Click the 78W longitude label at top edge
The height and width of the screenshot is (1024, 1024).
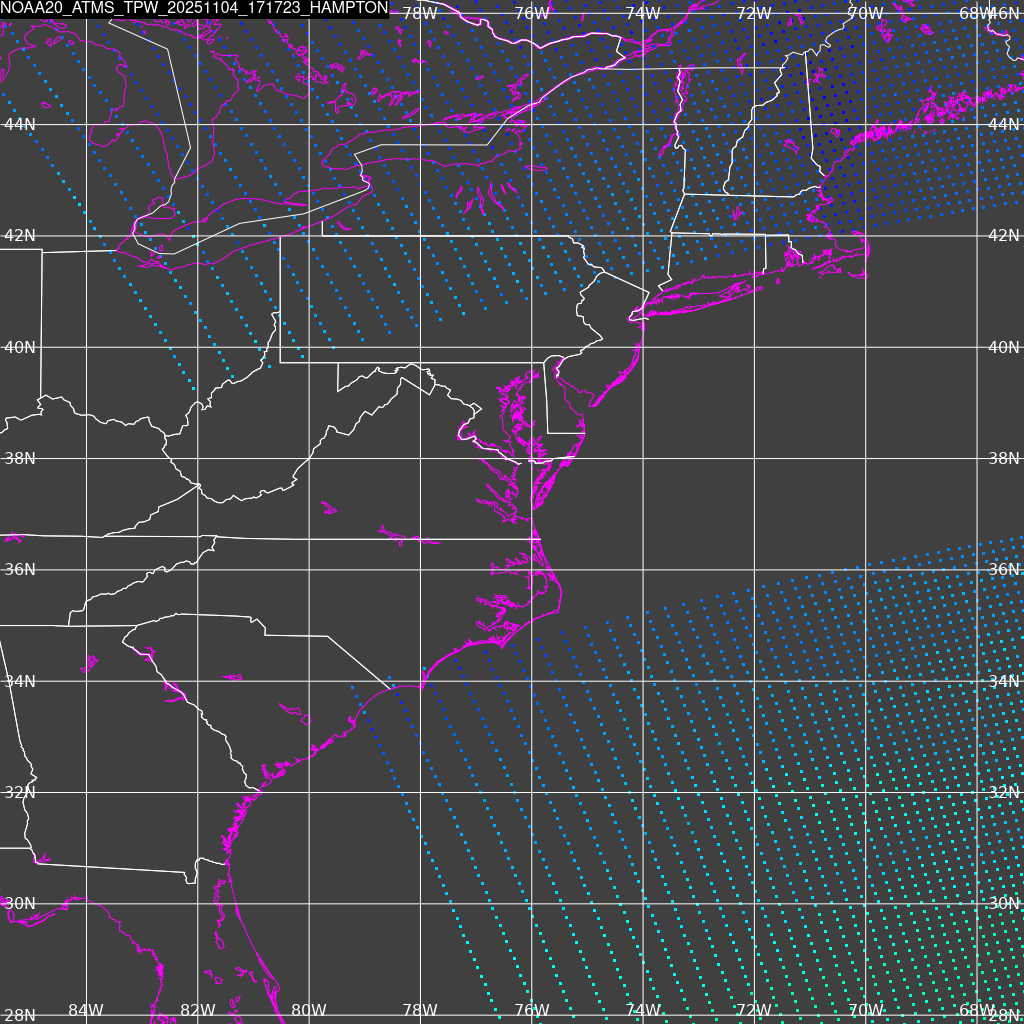(420, 13)
